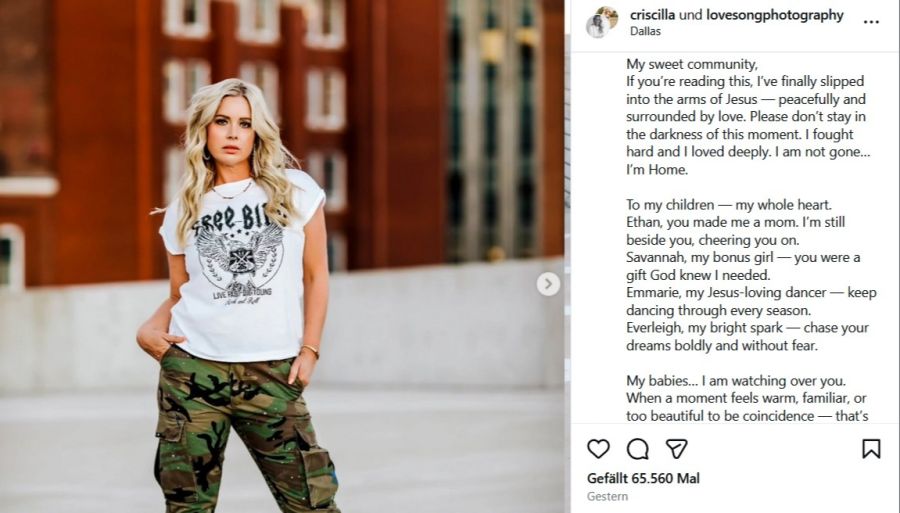
Task: Click the 'My babies... I am watching' line
Action: click(x=736, y=380)
